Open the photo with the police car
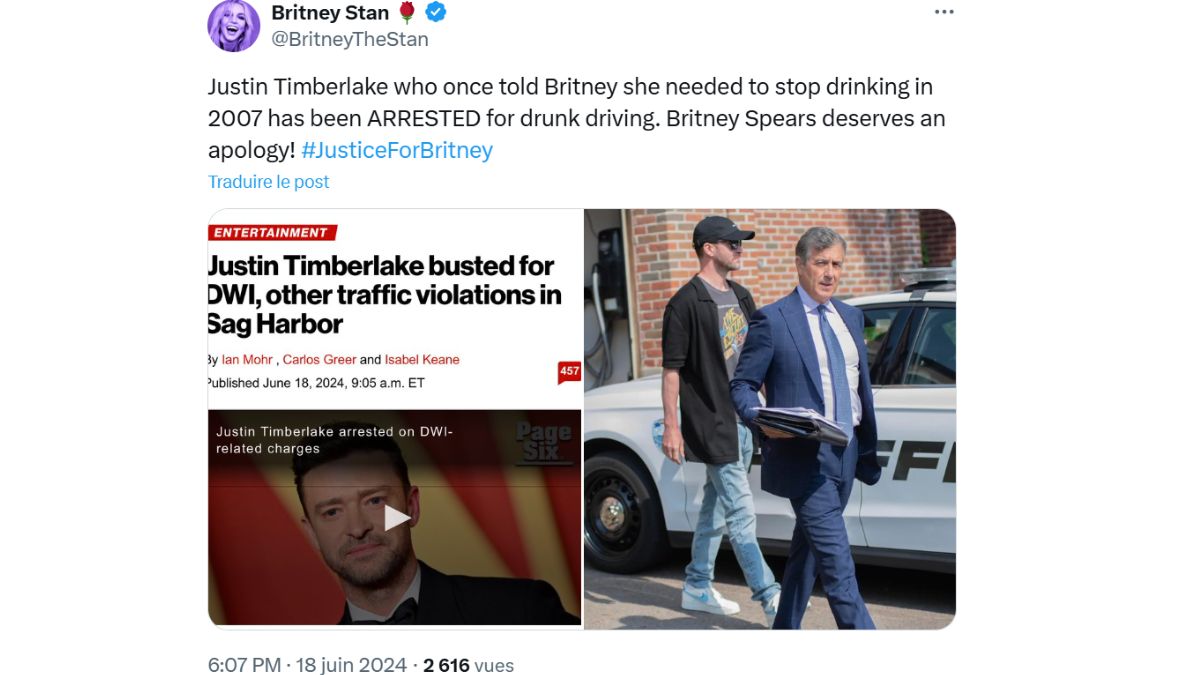The image size is (1200, 675). (769, 418)
